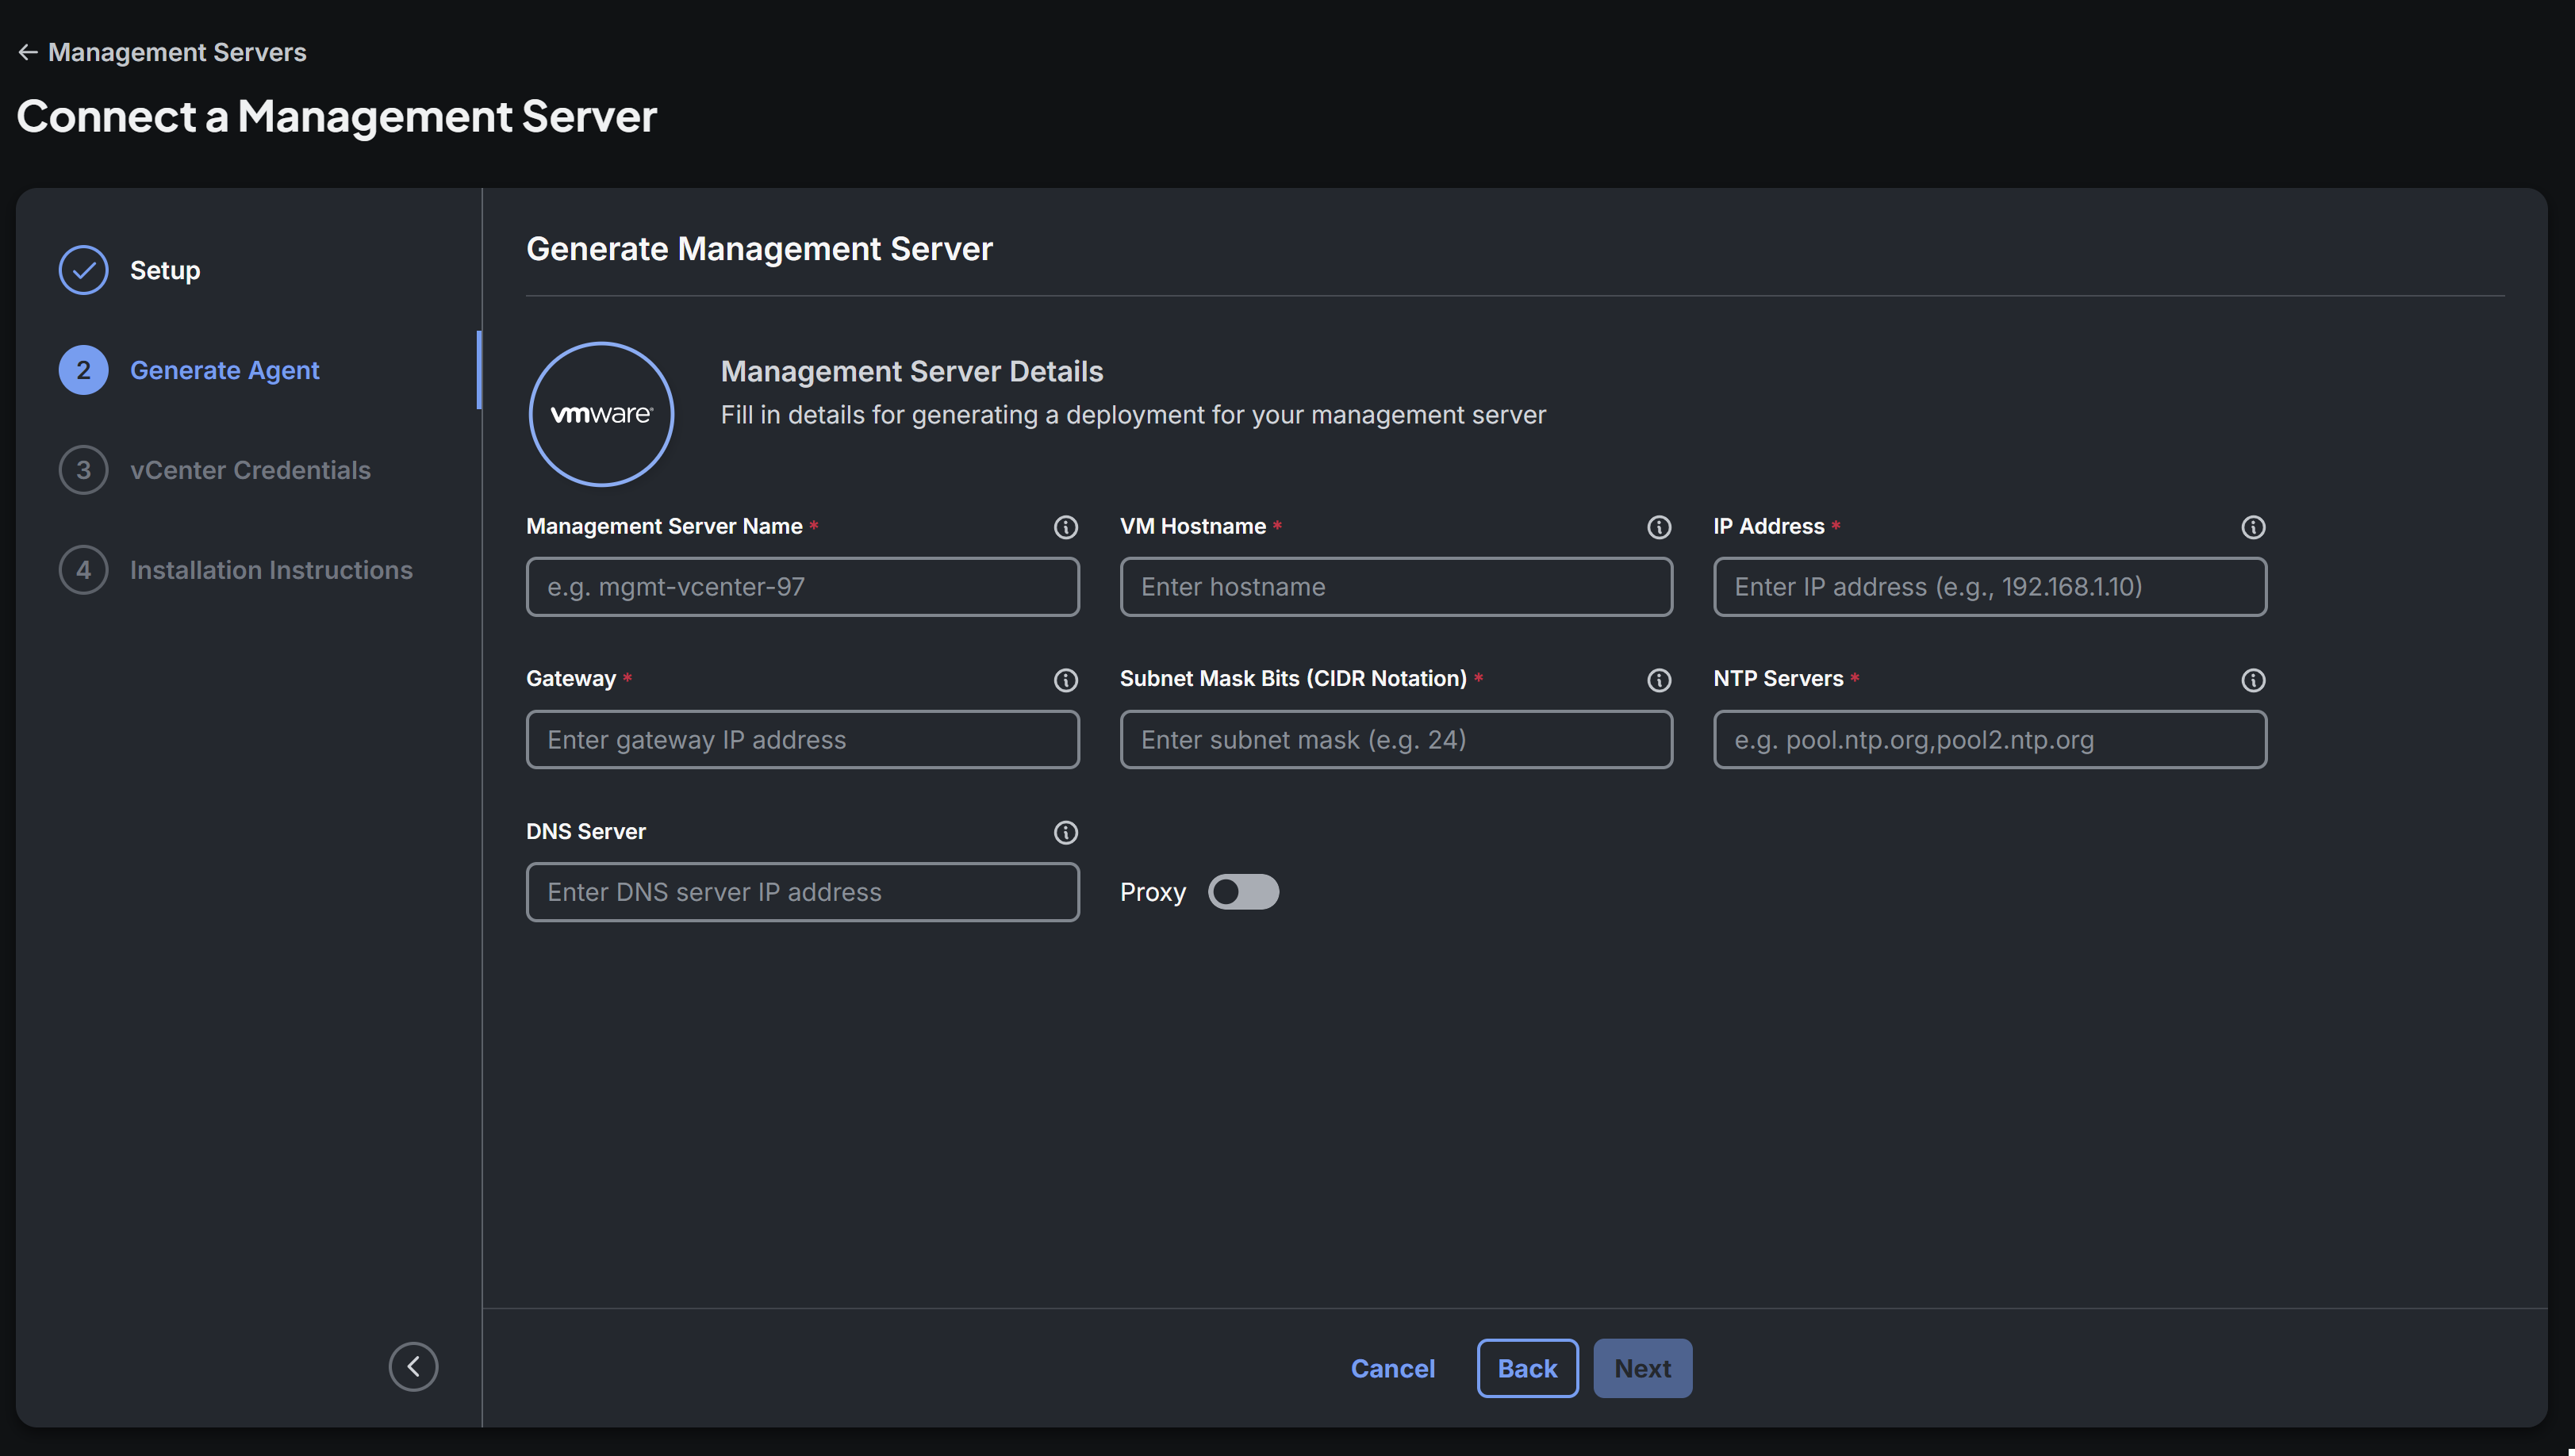Screen dimensions: 2575x1456
Task: Click the Proxy label text
Action: pyautogui.click(x=1152, y=892)
